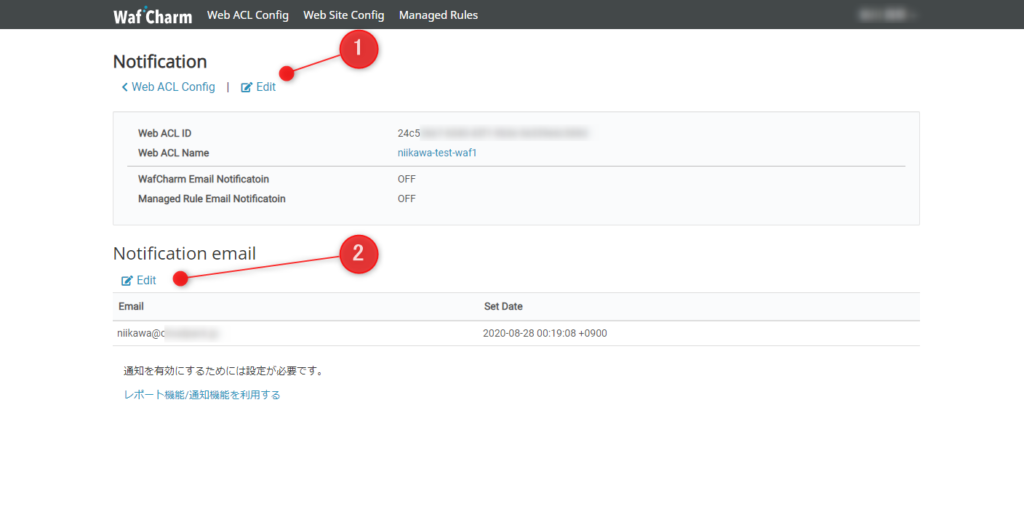Click the Set Date column header

[503, 306]
